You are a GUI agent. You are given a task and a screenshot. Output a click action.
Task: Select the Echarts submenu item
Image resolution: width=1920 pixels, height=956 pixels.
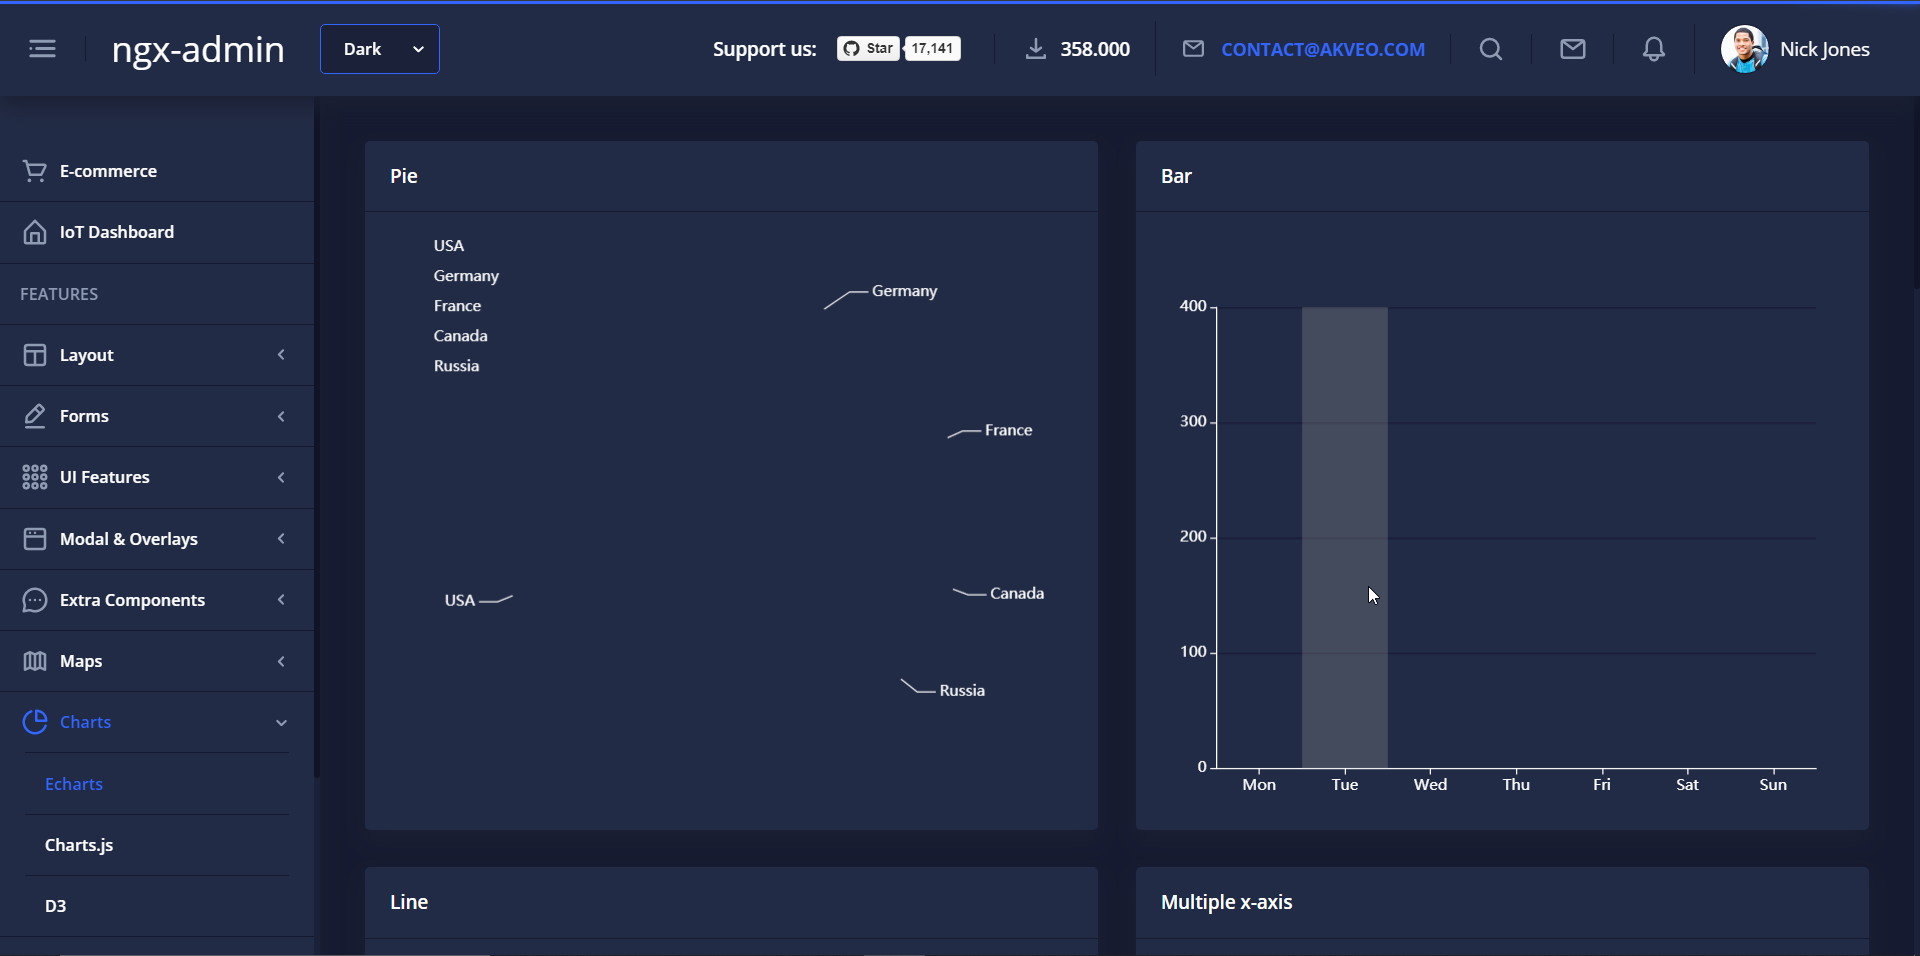74,784
